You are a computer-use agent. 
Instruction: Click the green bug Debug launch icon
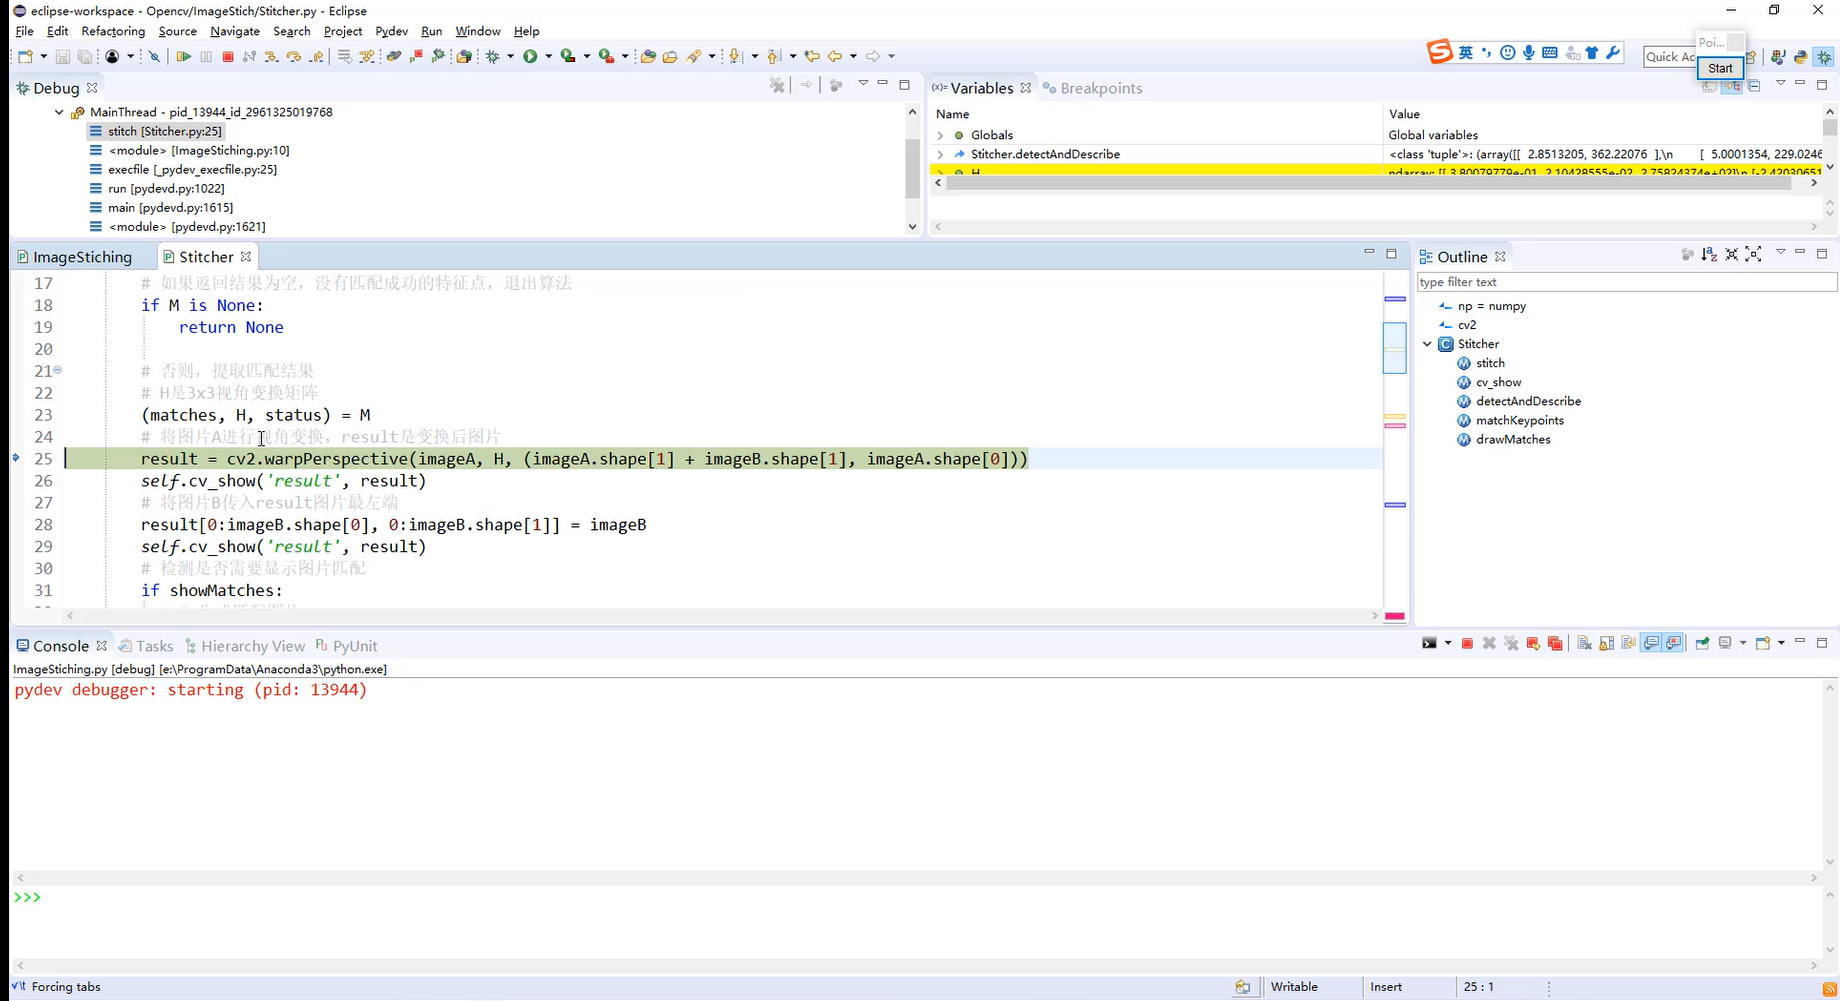pos(493,57)
